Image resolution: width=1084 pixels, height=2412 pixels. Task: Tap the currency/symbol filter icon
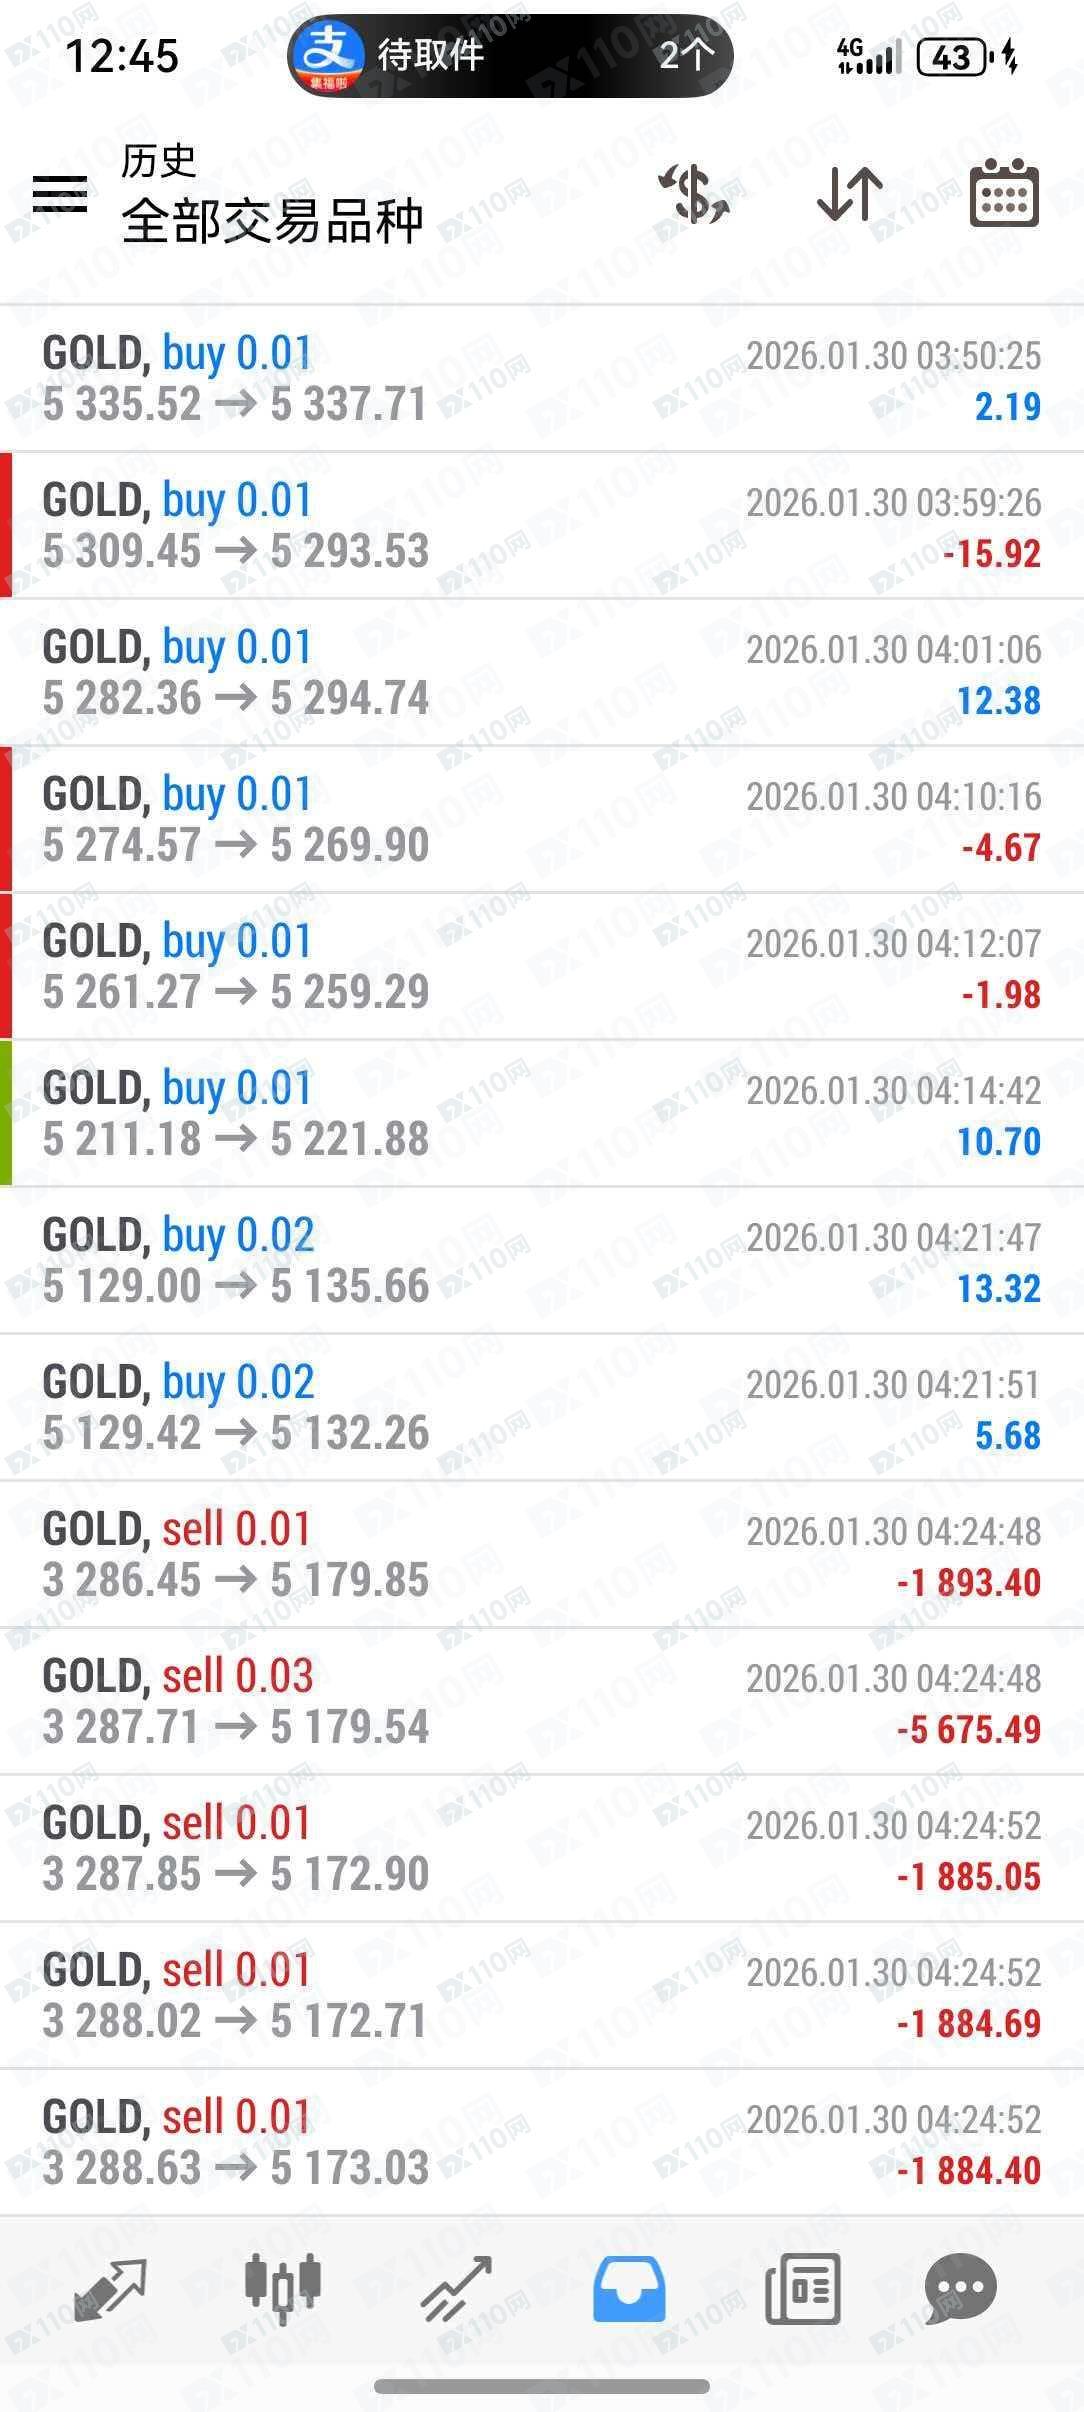694,193
